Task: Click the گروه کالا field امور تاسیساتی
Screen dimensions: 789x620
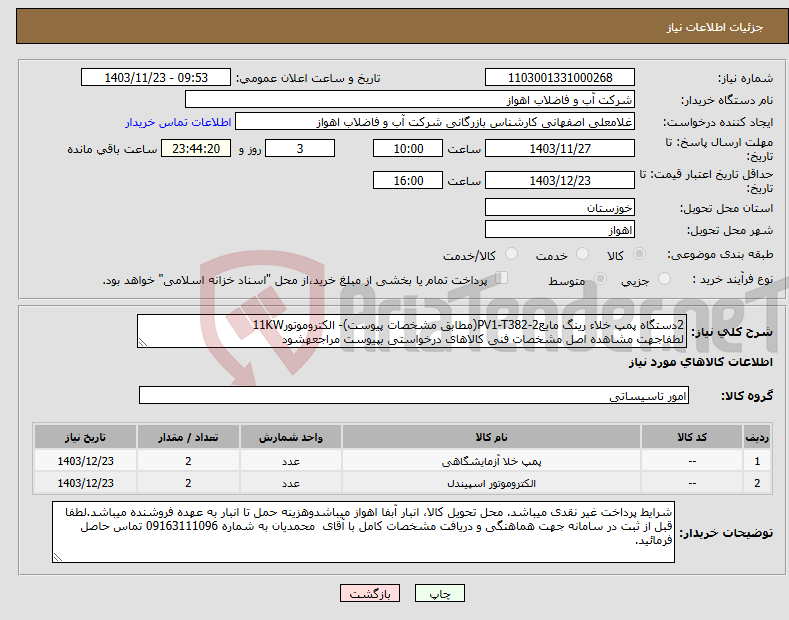Action: click(414, 396)
